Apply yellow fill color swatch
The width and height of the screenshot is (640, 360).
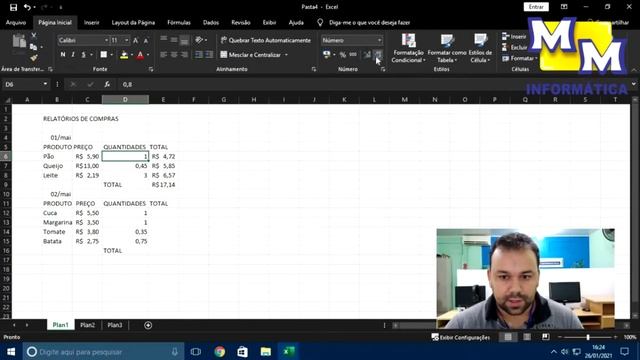pos(124,55)
